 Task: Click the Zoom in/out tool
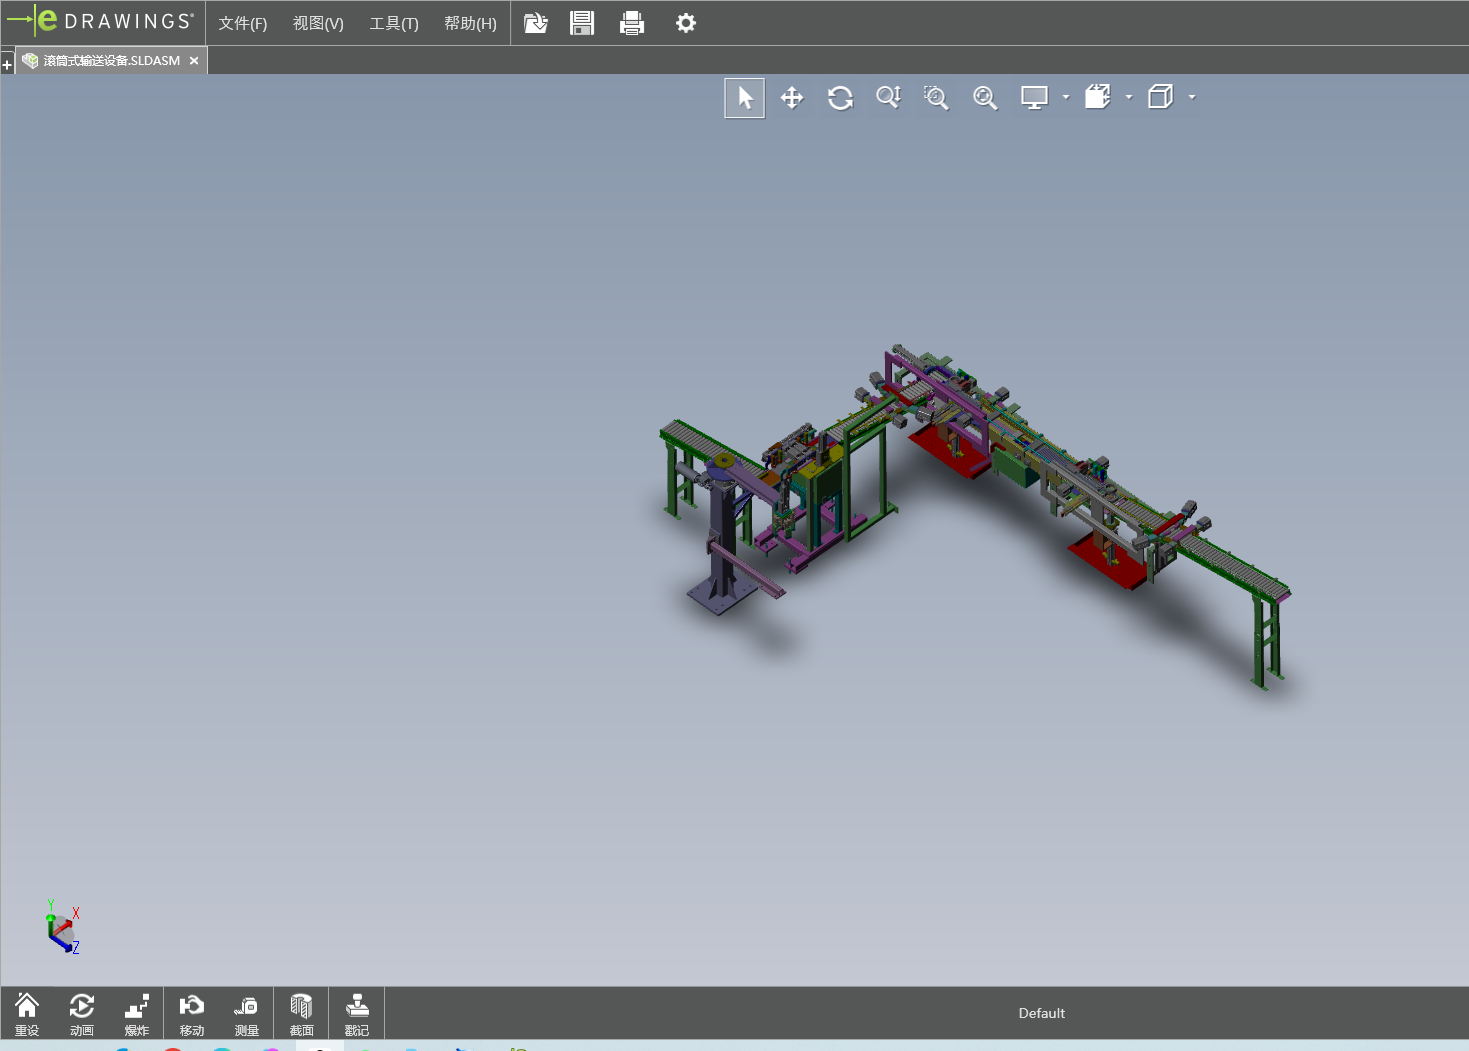(888, 98)
